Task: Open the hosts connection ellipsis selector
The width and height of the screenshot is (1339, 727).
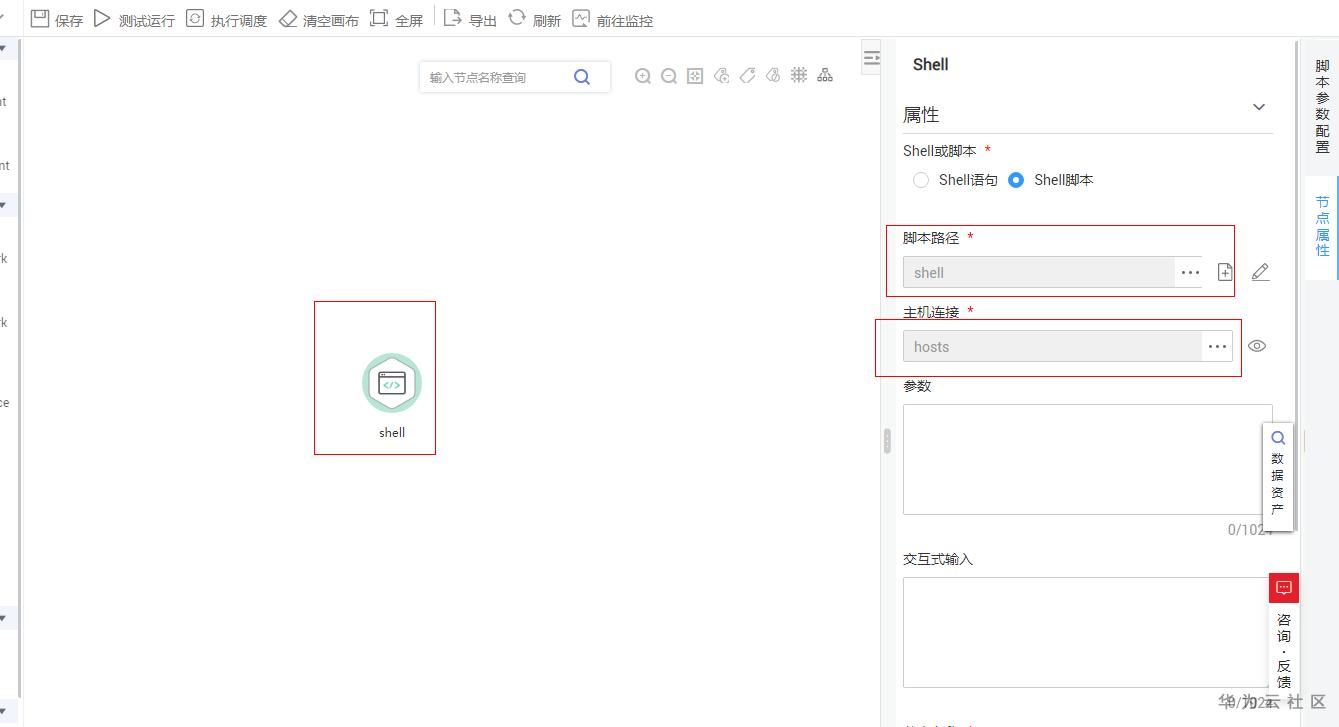Action: [1217, 346]
